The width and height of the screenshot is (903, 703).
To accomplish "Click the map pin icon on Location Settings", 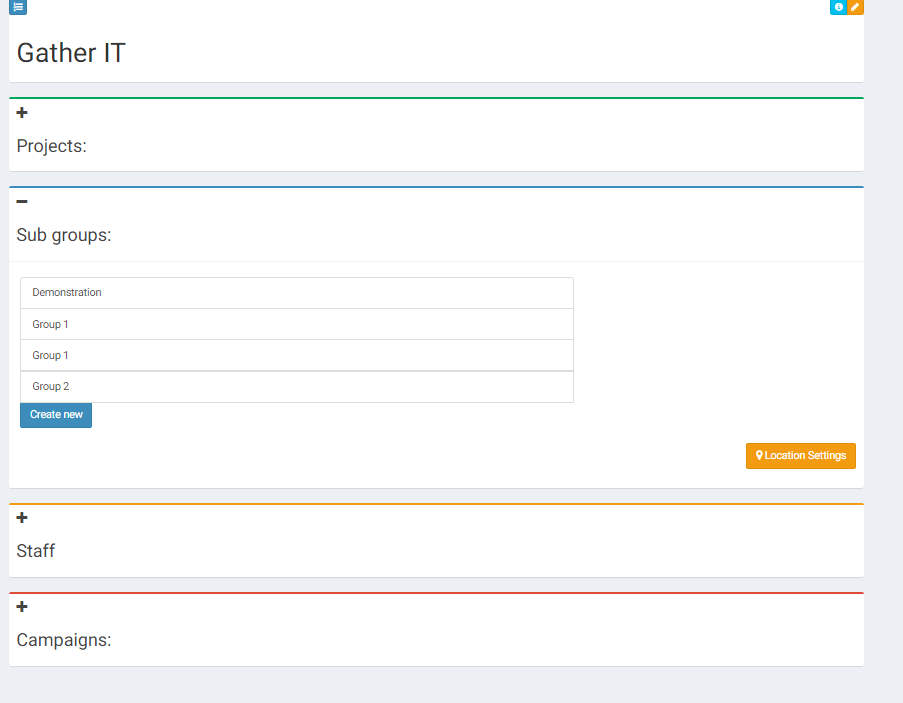I will pos(759,456).
